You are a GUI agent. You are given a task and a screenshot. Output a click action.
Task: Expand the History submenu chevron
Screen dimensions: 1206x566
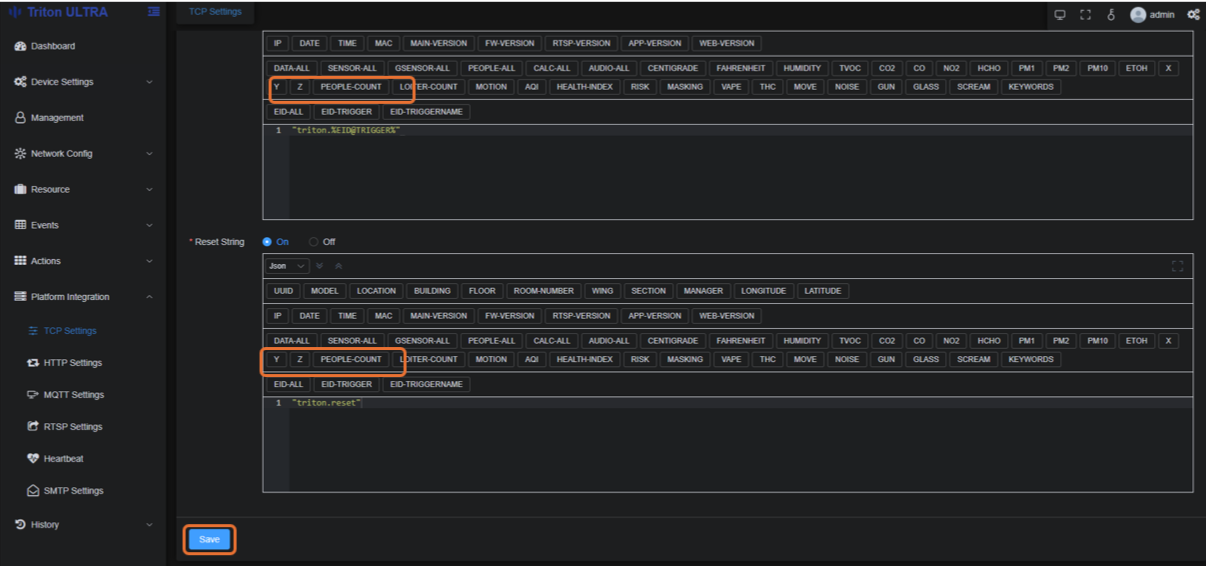150,524
